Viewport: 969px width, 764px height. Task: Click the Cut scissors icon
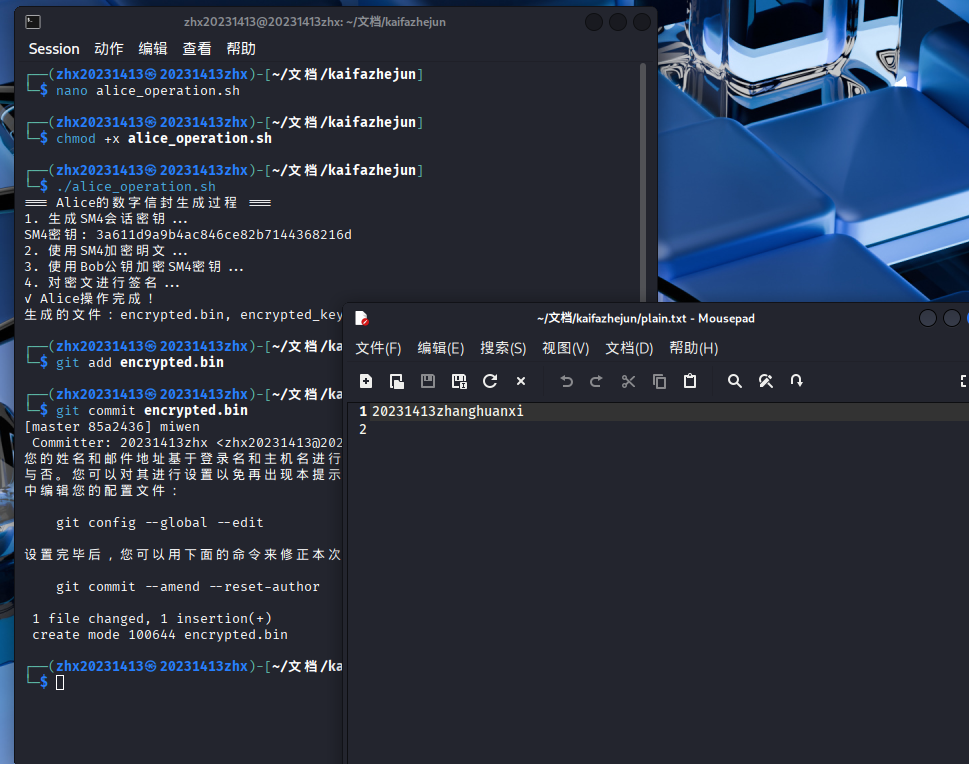(628, 381)
